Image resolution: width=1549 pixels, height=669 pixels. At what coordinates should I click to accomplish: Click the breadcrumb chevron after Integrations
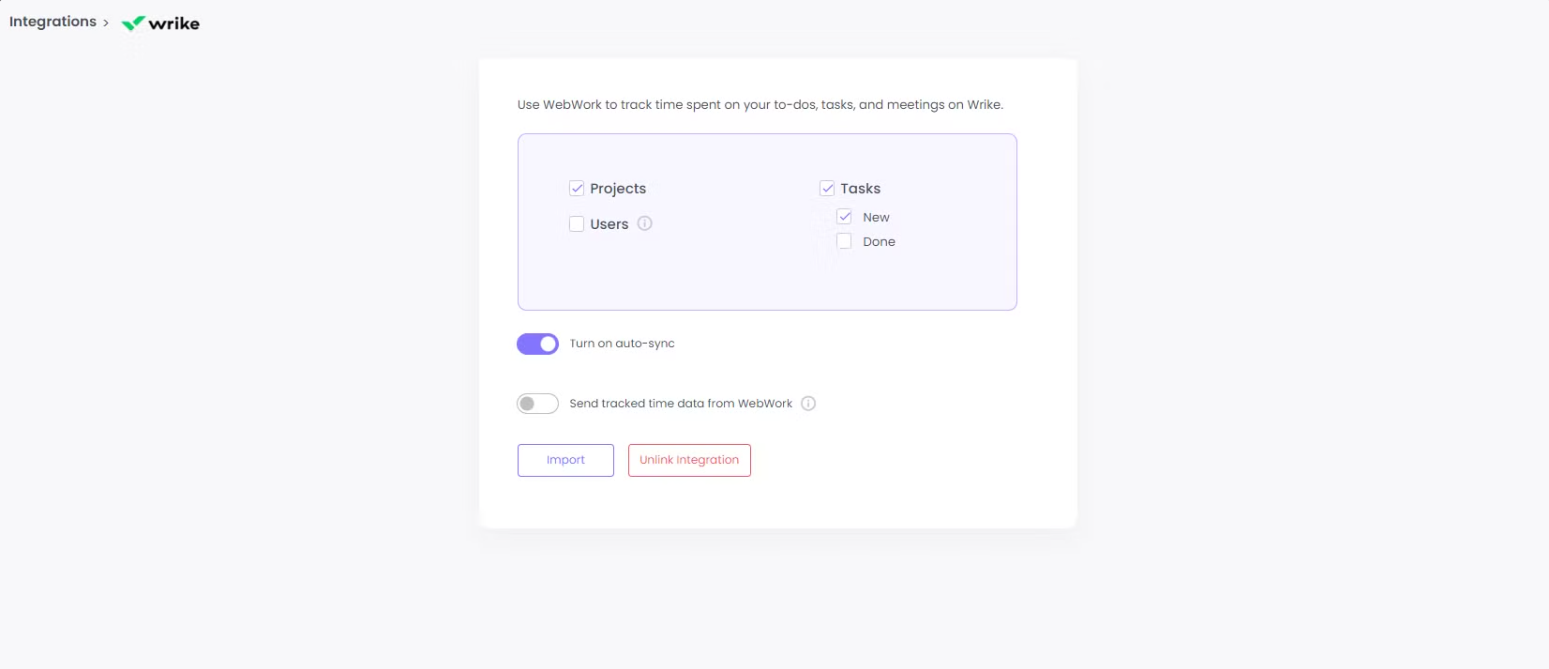[x=105, y=22]
